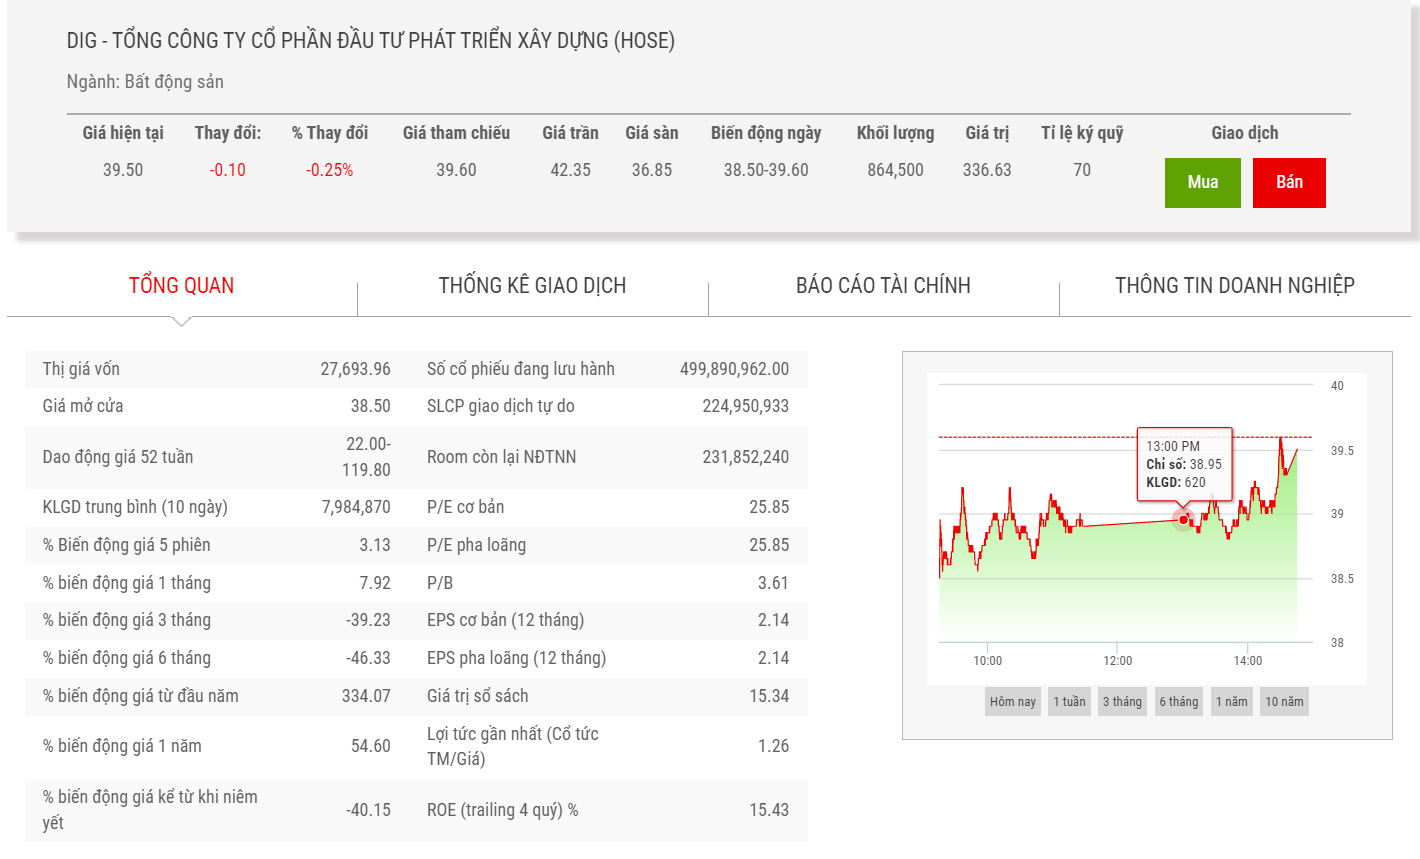
Task: Show the 10 năm chart period
Action: coord(1285,702)
